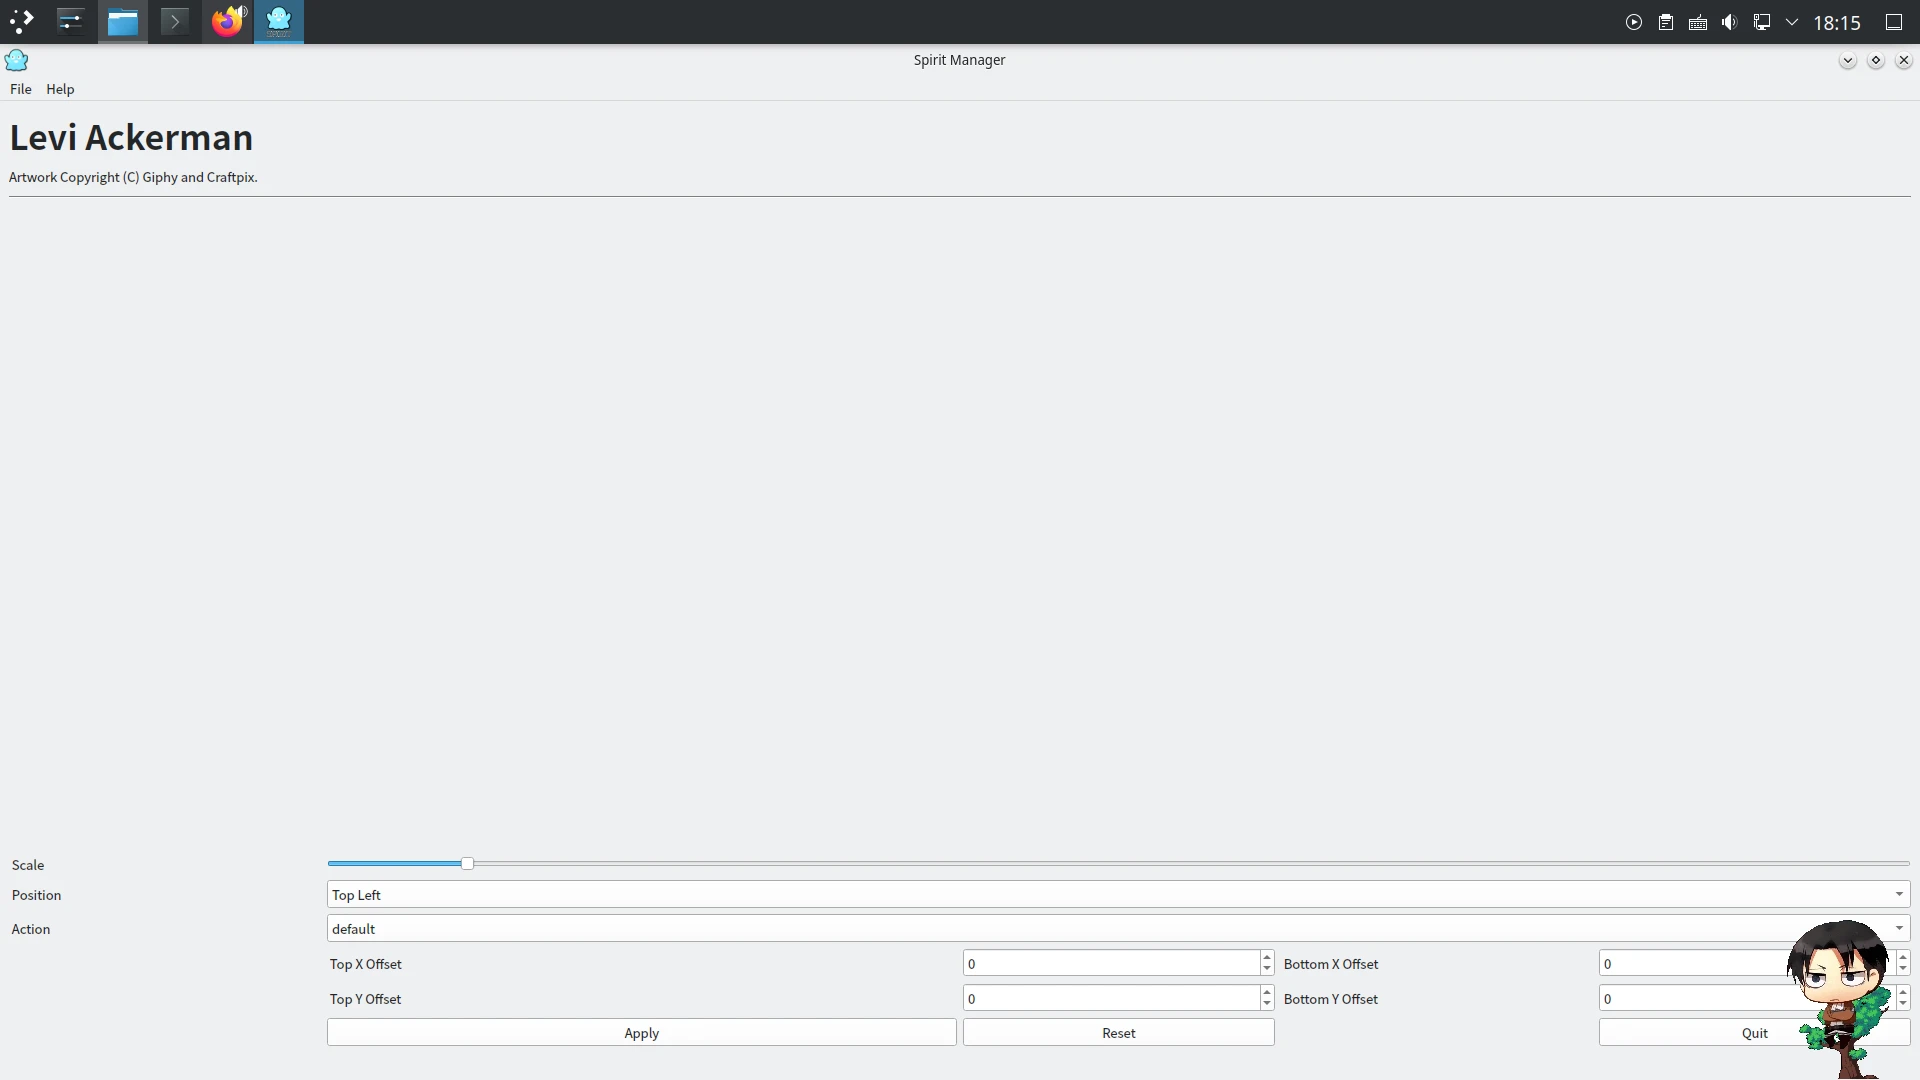This screenshot has height=1080, width=1920.
Task: Click the Bottom X Offset field
Action: [1690, 963]
